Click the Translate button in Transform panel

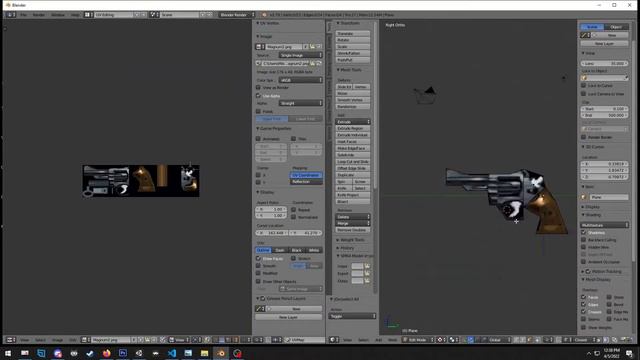(x=353, y=33)
